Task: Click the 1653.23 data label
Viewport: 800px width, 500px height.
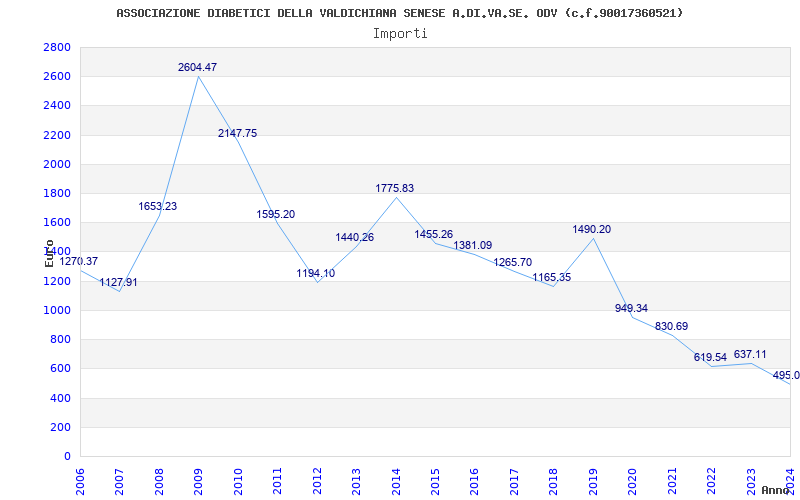Action: (158, 207)
